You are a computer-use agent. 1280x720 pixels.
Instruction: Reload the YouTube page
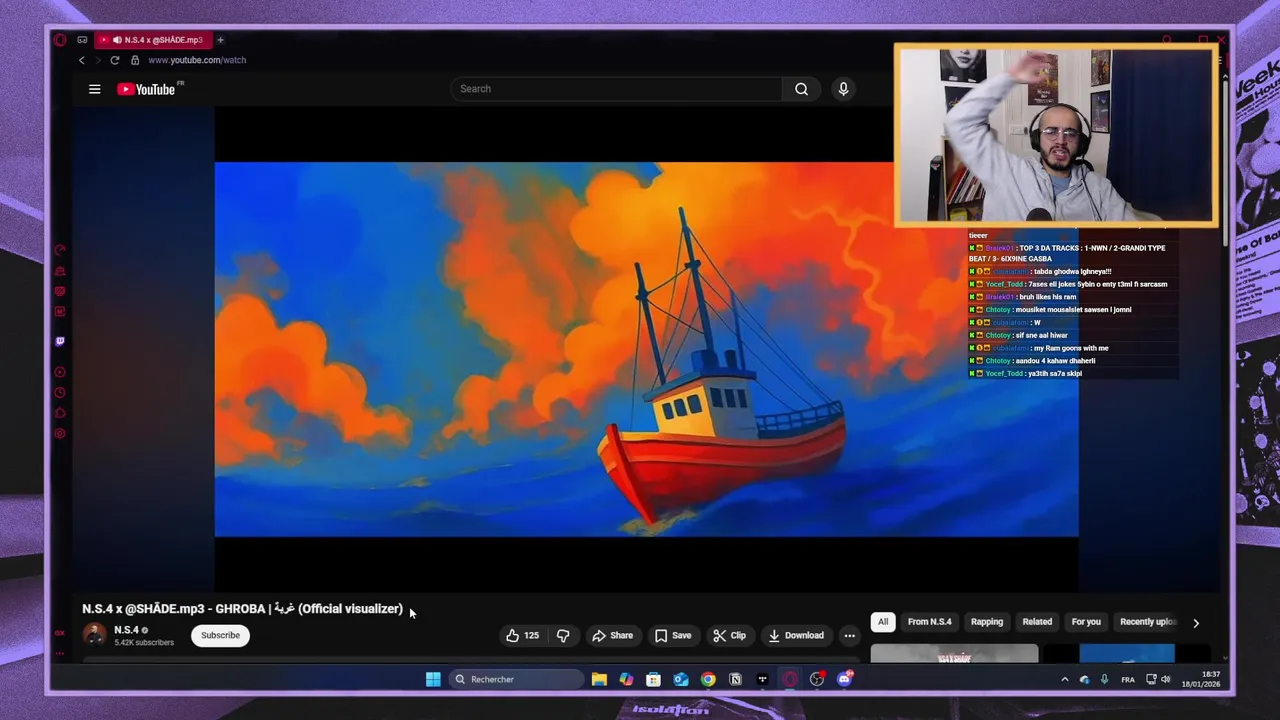[x=114, y=60]
